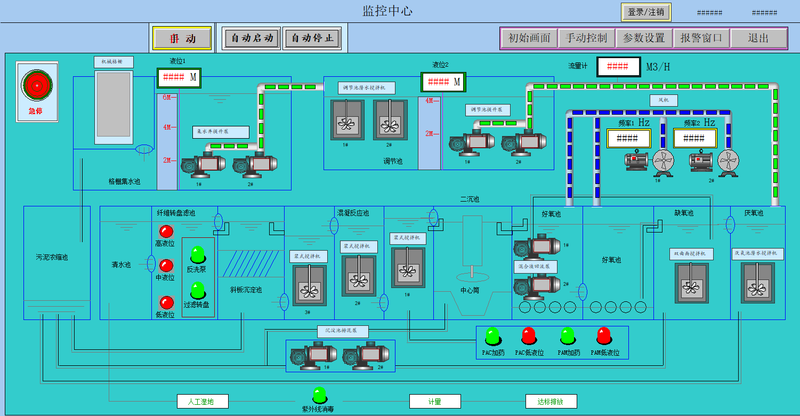Open the 初始画面 tab

[529, 38]
